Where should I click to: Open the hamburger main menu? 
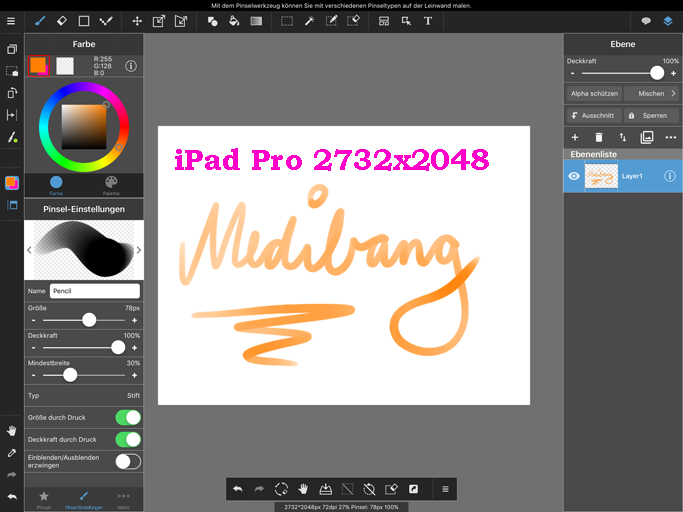[11, 21]
